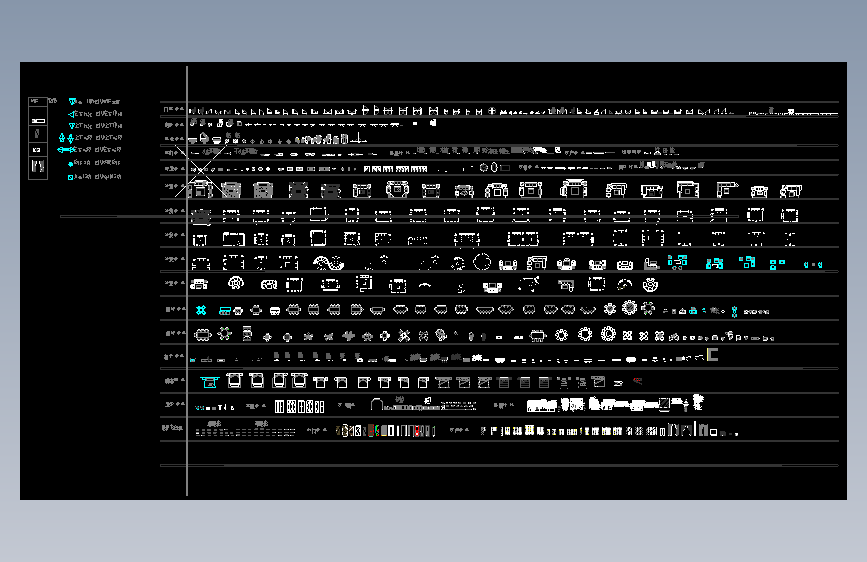Select the cyan bed block starting the bed row
Viewport: 867px width, 562px height.
tap(210, 382)
